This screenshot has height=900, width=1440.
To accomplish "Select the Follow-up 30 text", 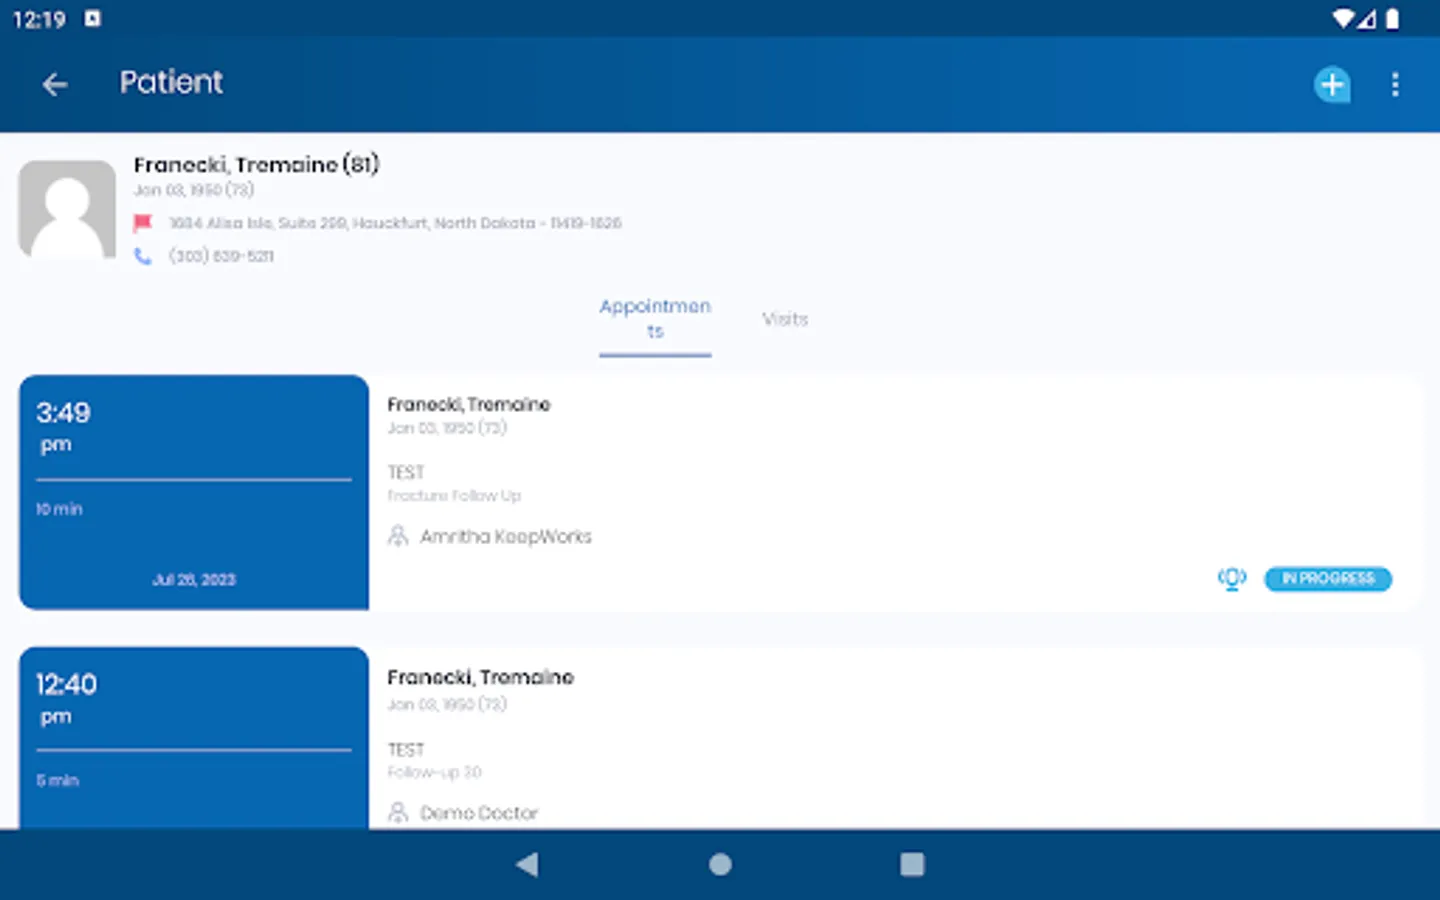I will click(434, 772).
